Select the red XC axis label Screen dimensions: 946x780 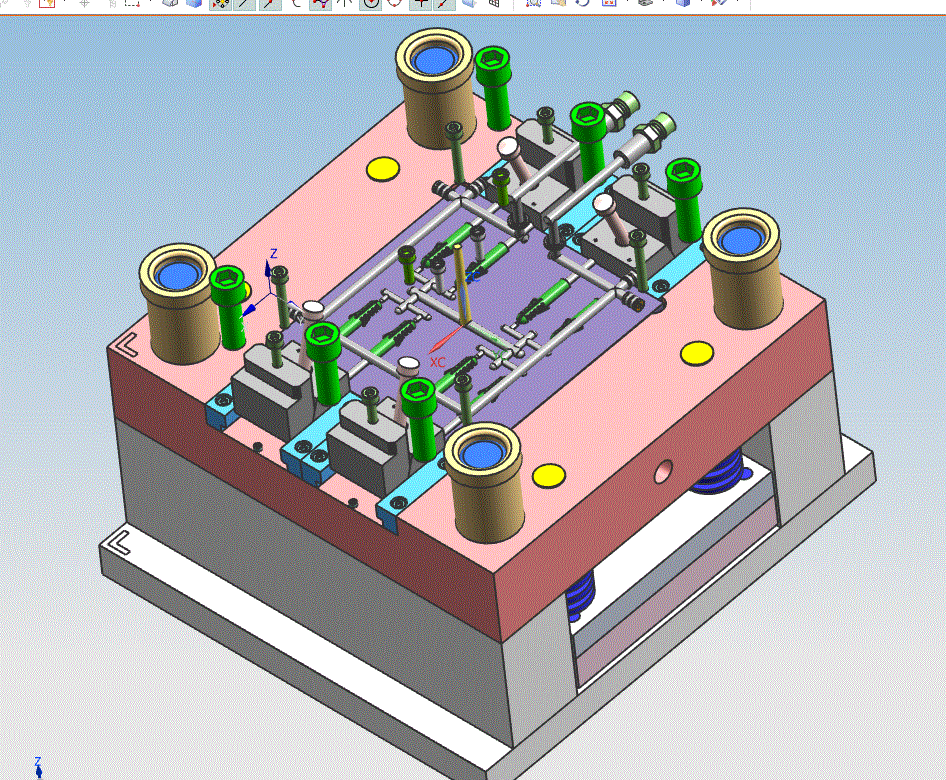coord(438,362)
